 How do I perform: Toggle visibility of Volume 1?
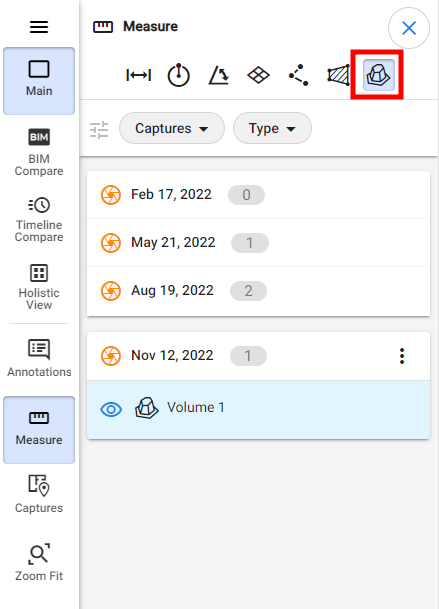pyautogui.click(x=111, y=409)
